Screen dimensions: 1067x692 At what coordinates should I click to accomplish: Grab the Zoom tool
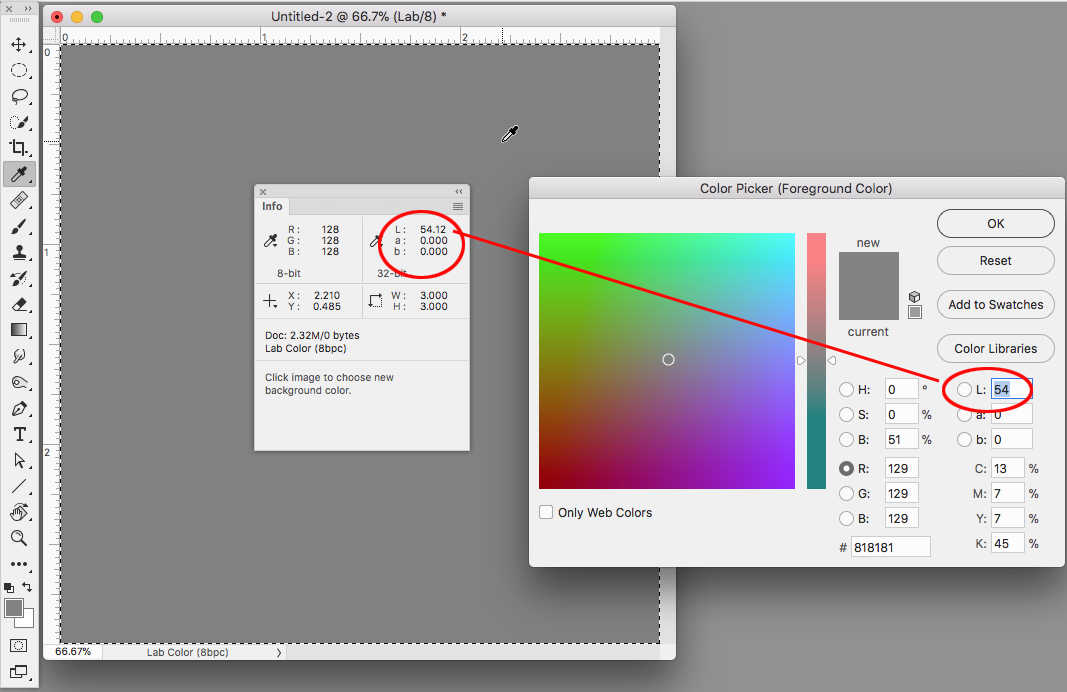(20, 538)
